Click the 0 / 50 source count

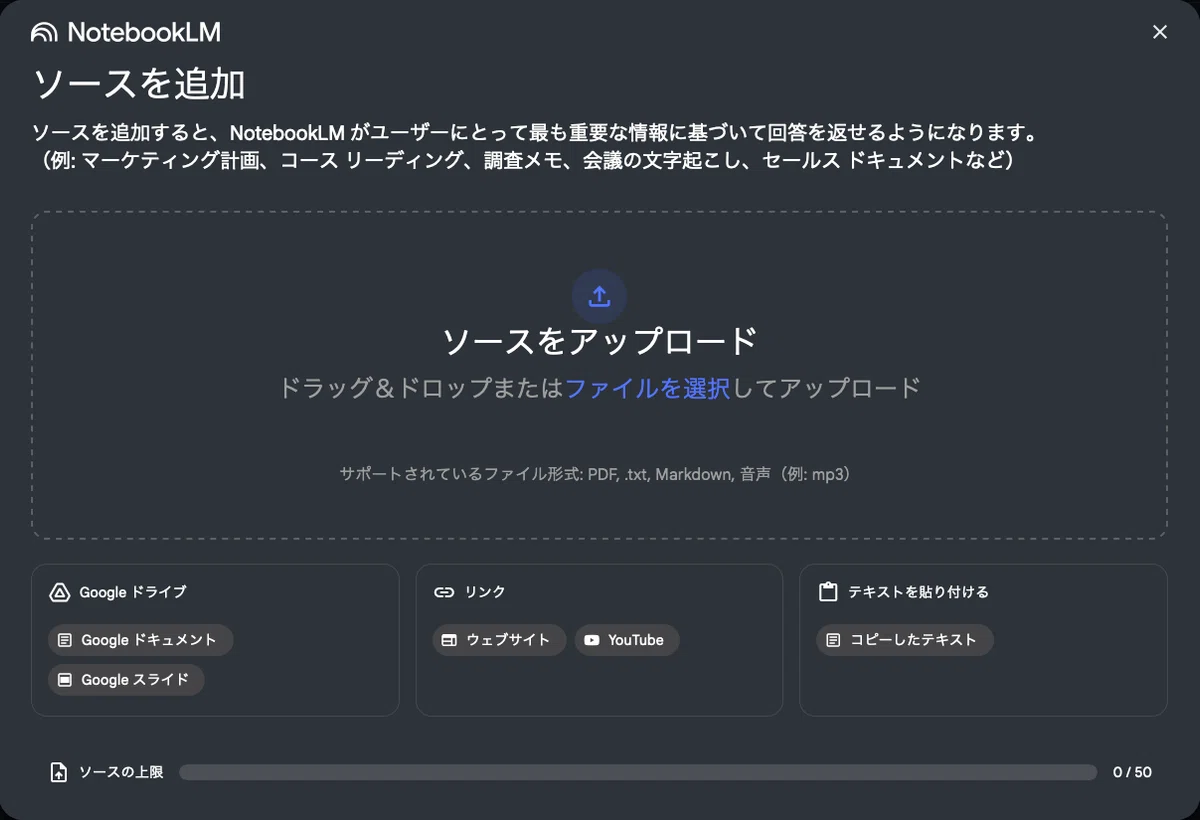click(1132, 772)
